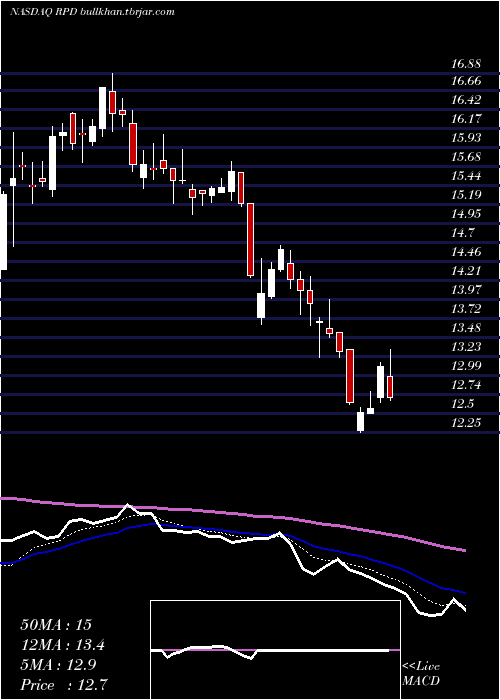The width and height of the screenshot is (500, 700).
Task: Click the 12.25 price axis label
Action: pos(466,423)
